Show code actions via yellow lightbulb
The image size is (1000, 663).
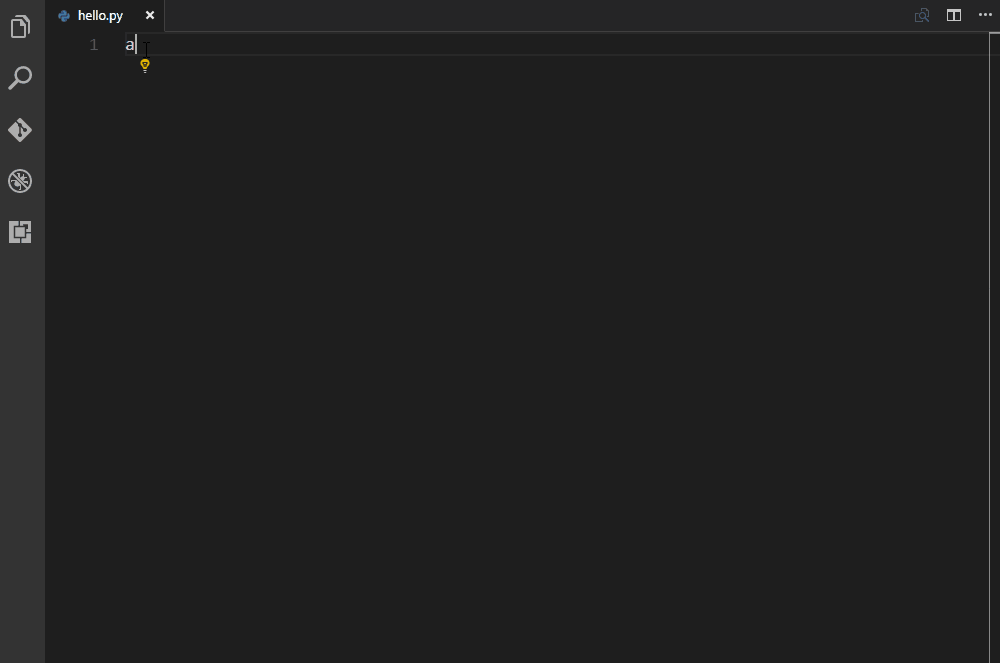[x=145, y=66]
